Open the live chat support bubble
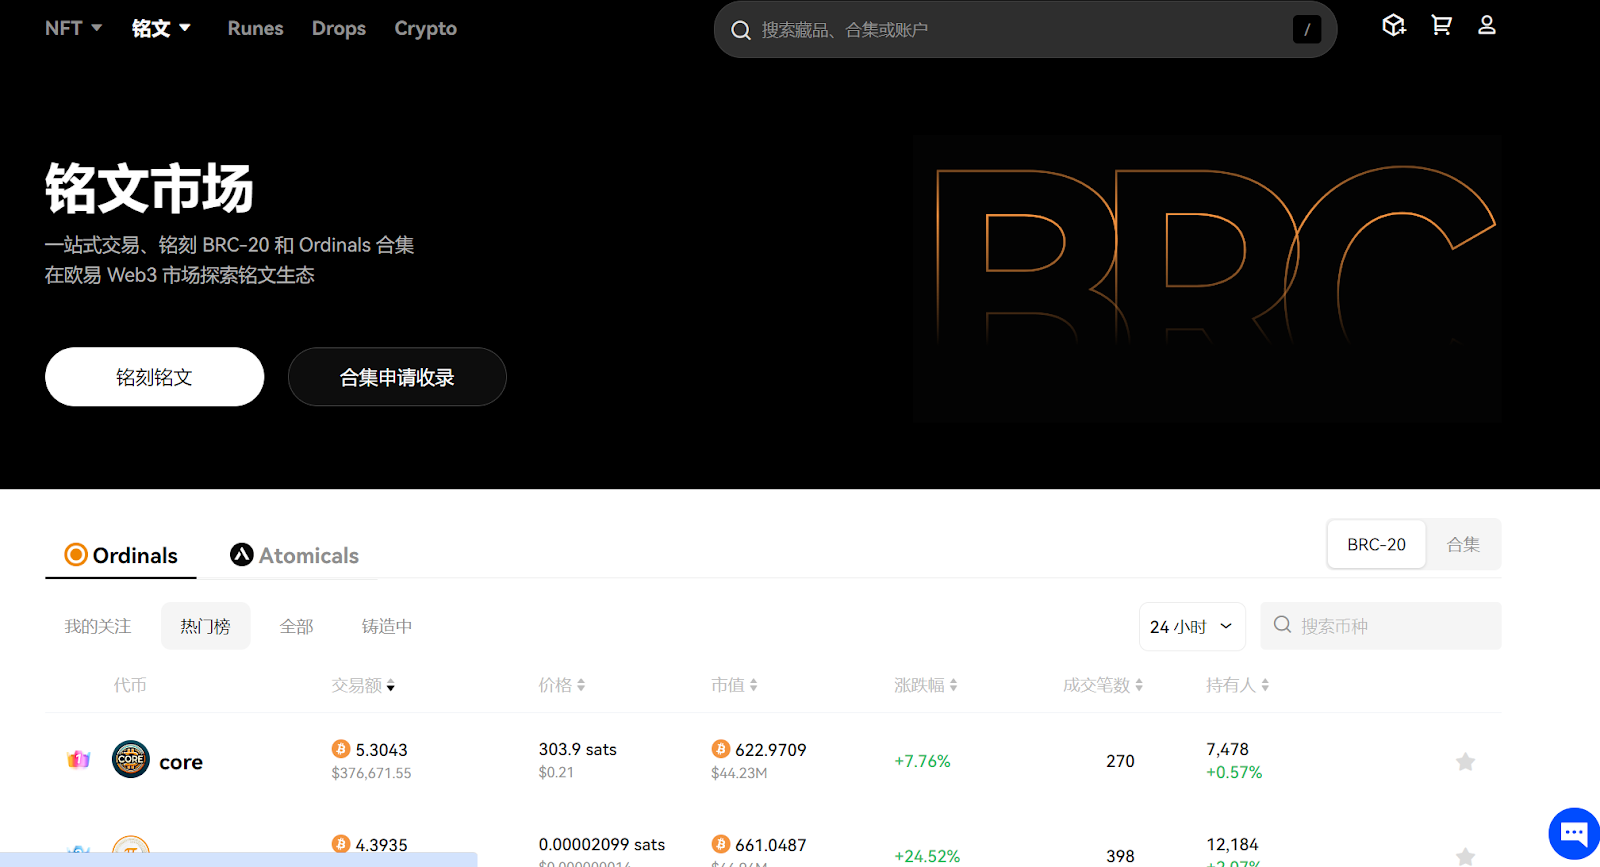 click(x=1574, y=833)
